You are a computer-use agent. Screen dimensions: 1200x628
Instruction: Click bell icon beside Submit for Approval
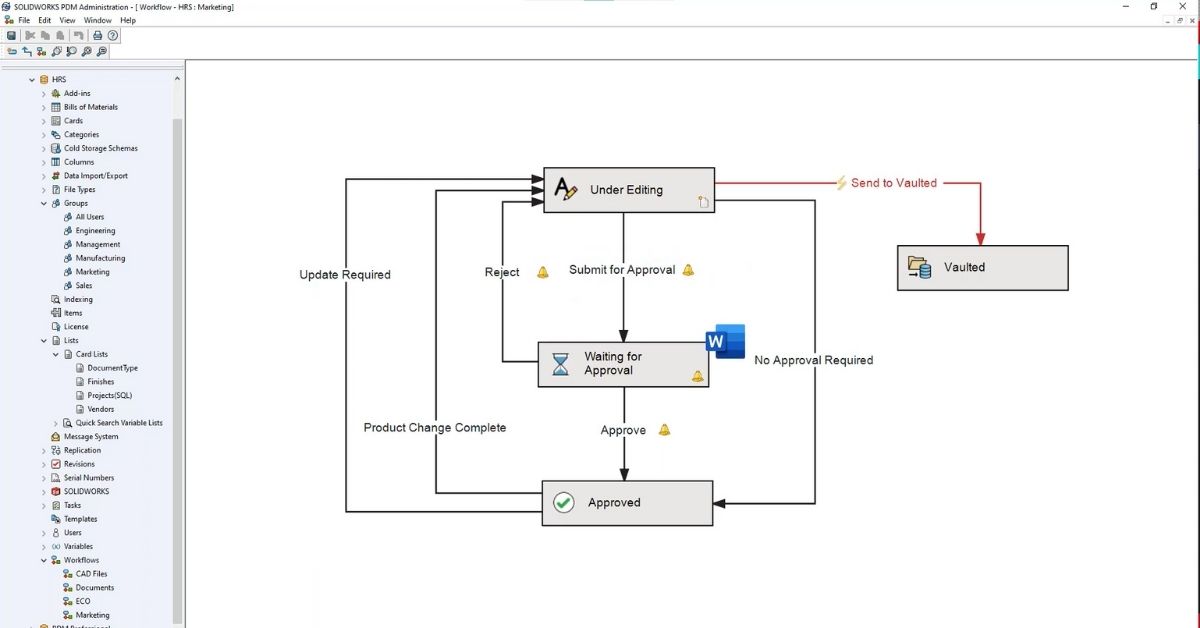coord(688,270)
